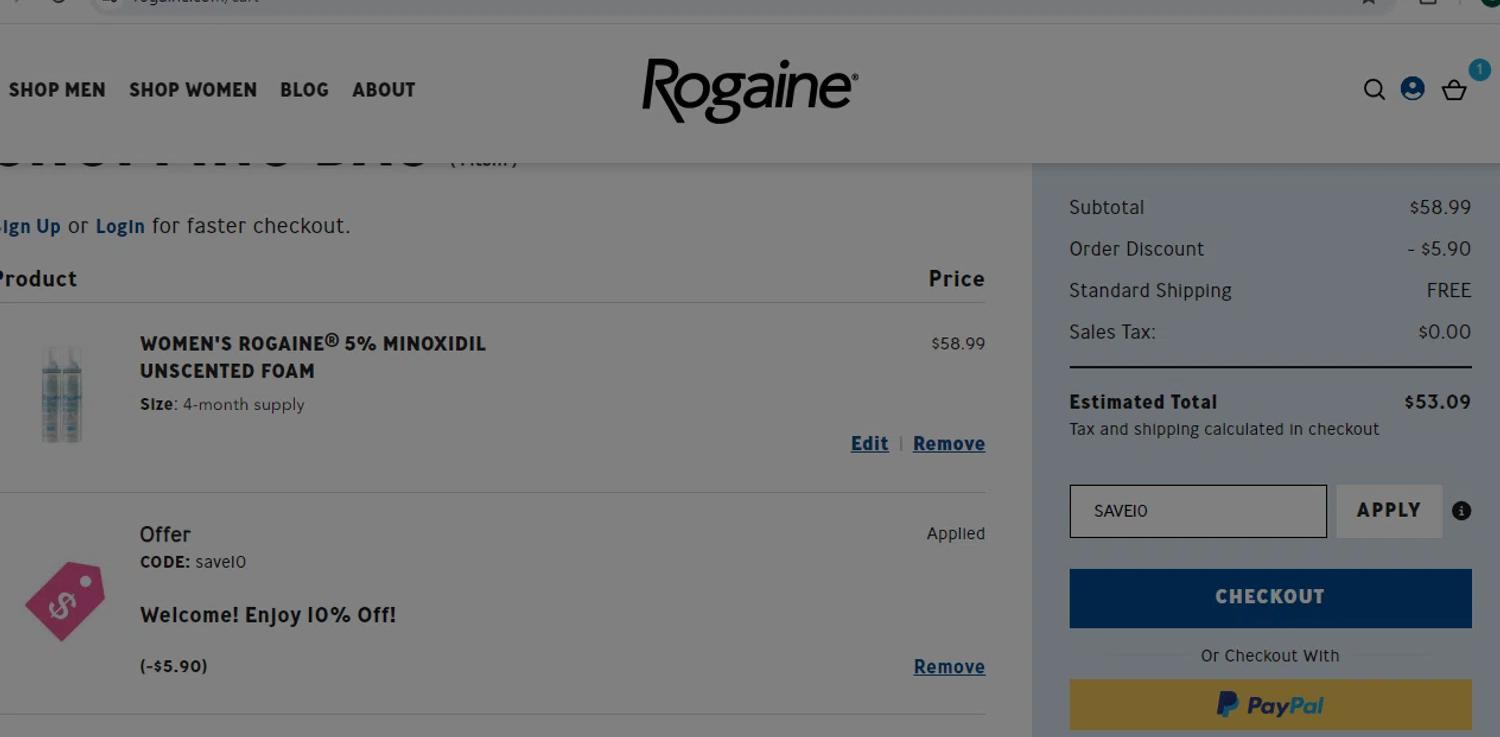Click the Subtotal $58.99 amount
This screenshot has height=737, width=1500.
(1440, 208)
